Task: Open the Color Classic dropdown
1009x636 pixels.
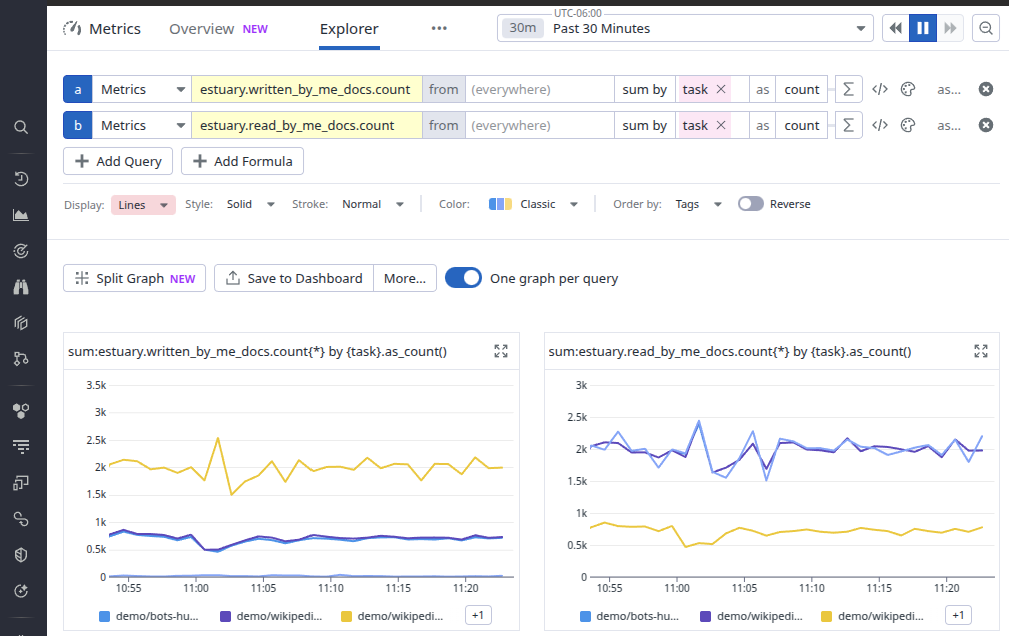Action: [x=533, y=204]
